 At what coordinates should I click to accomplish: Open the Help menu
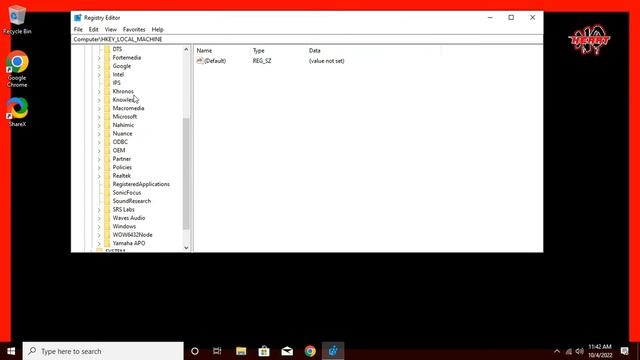158,29
